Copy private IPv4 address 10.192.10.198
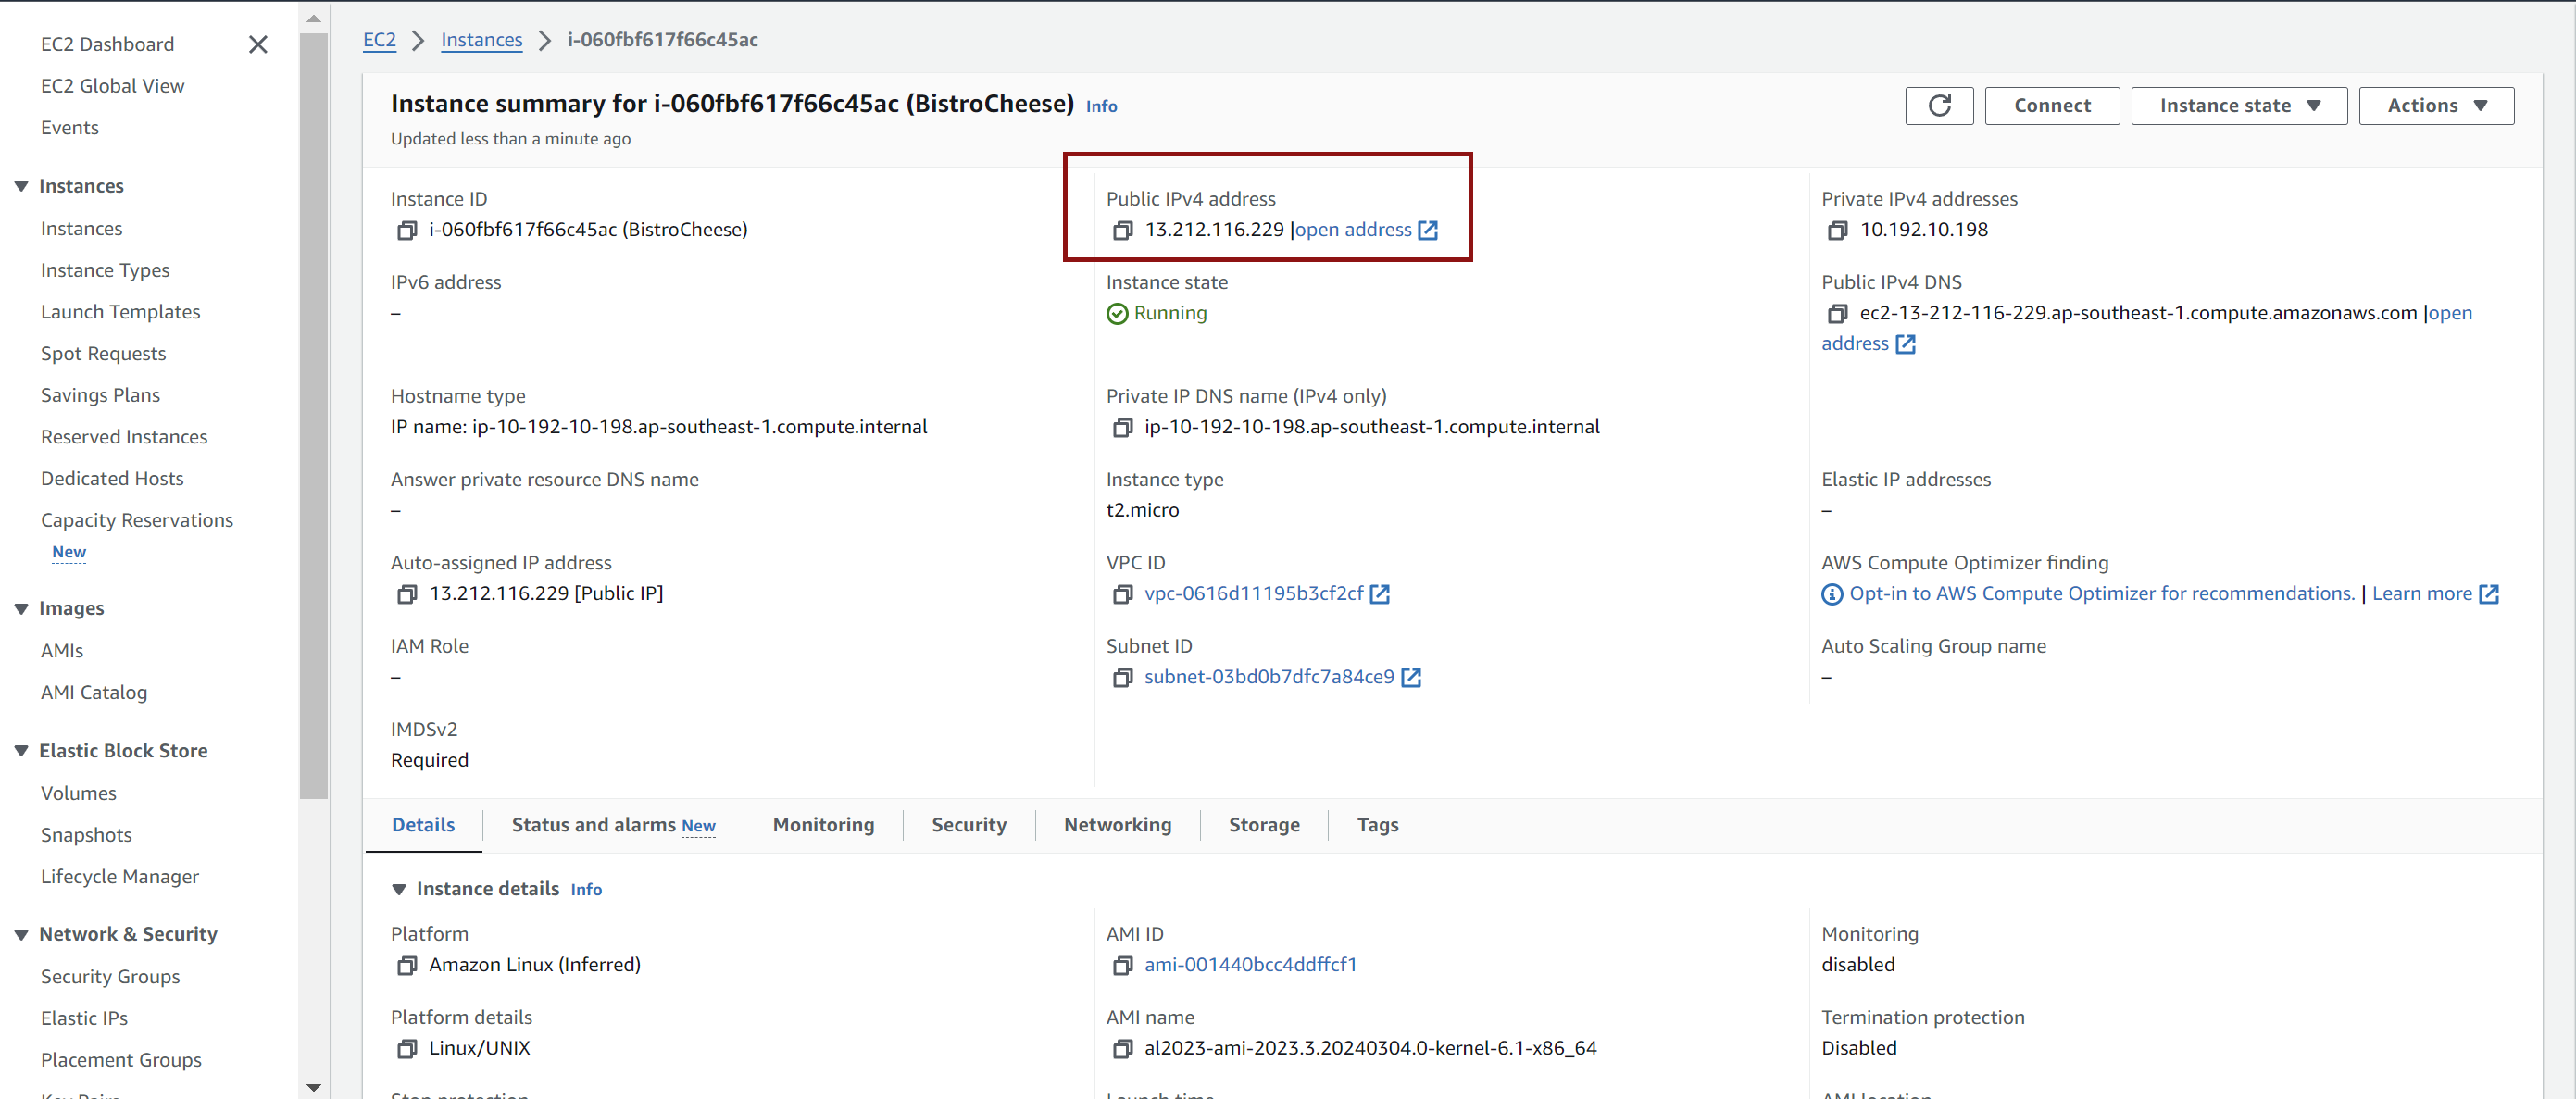This screenshot has height=1099, width=2576. click(1837, 230)
